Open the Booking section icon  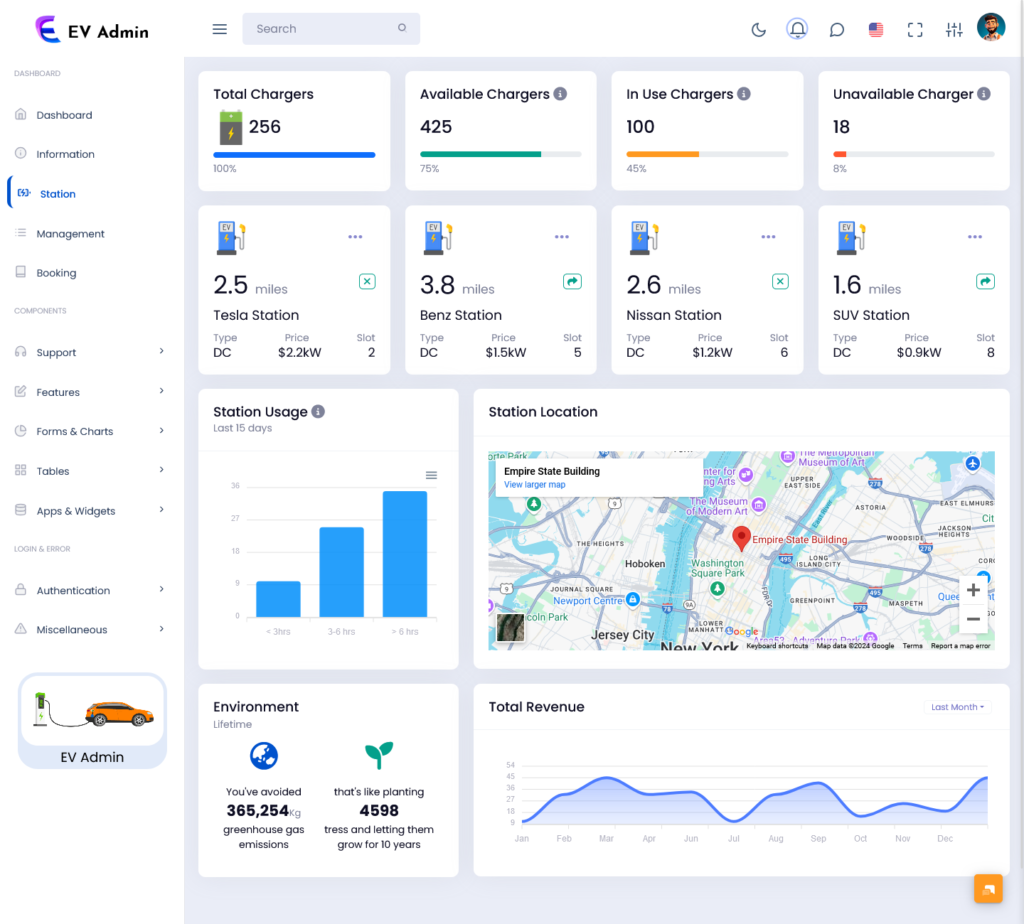(x=21, y=272)
